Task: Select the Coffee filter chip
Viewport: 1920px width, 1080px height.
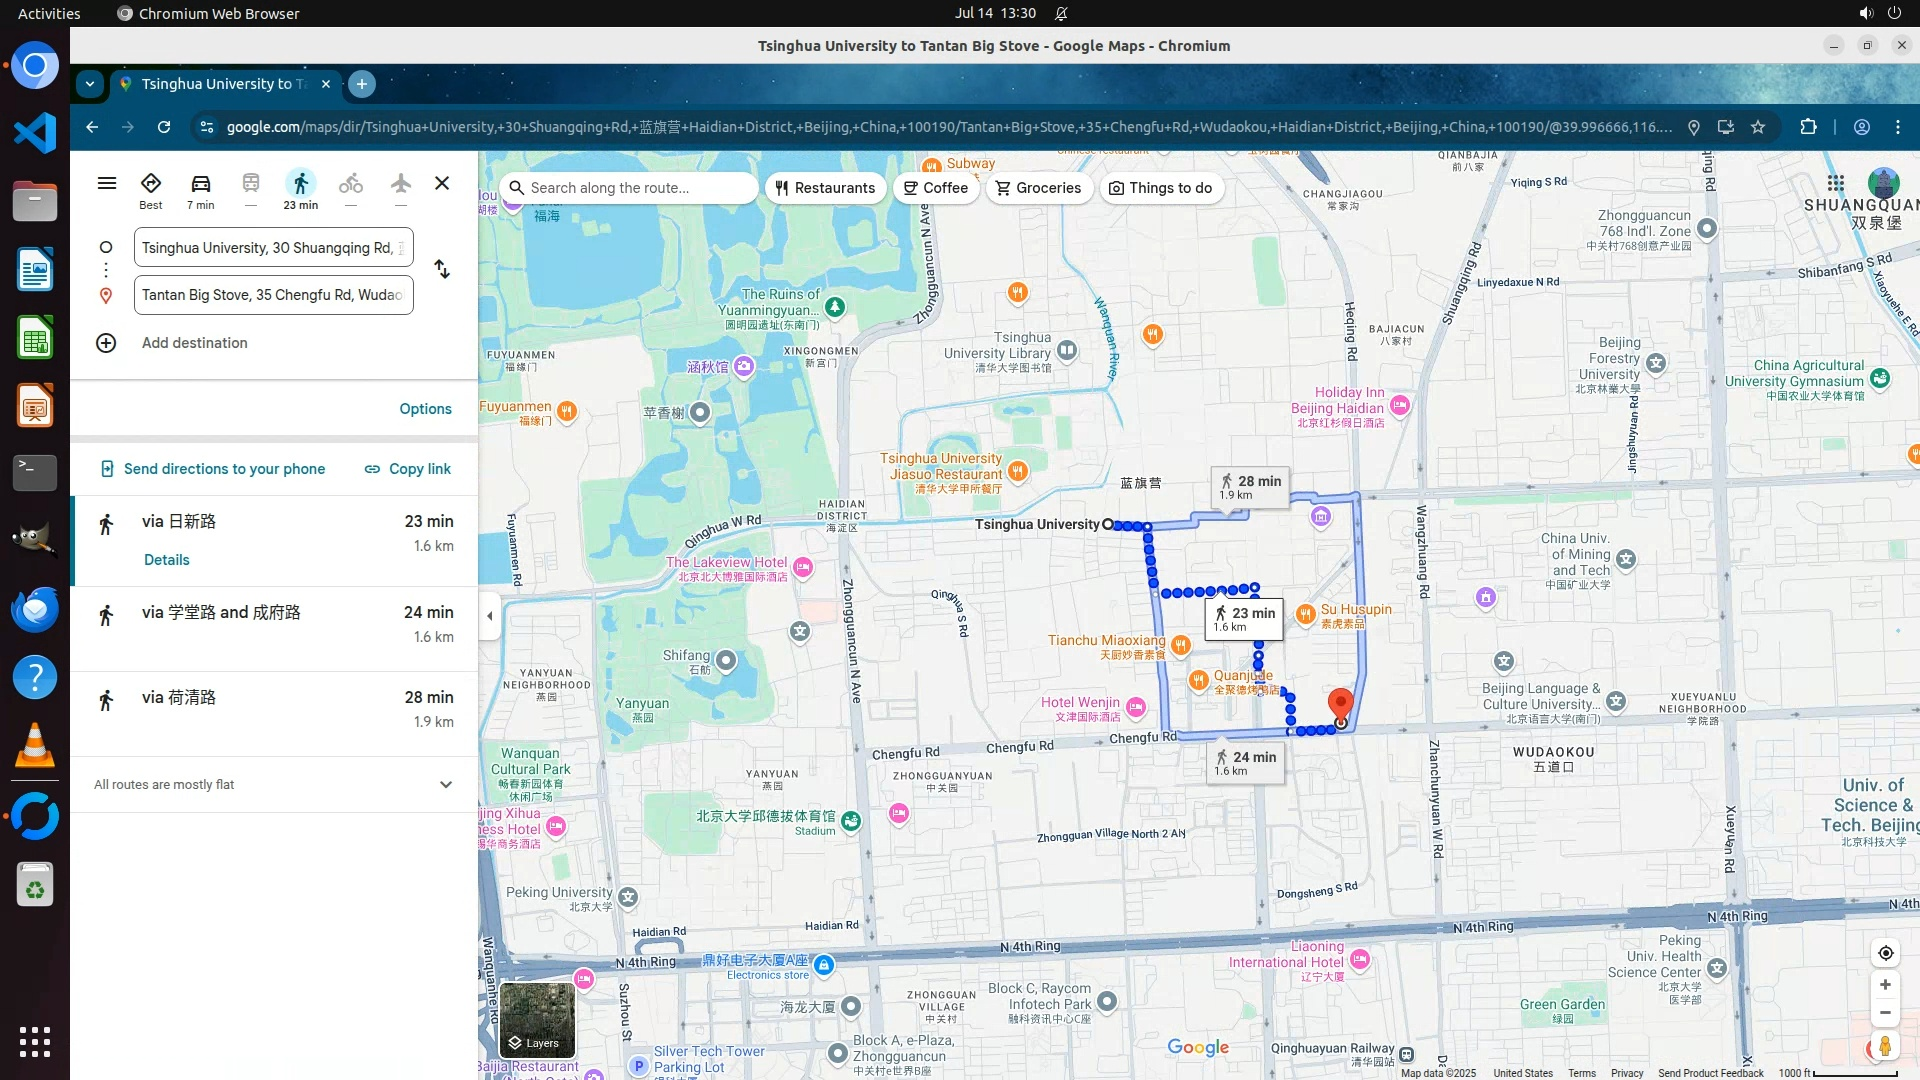Action: pyautogui.click(x=935, y=188)
